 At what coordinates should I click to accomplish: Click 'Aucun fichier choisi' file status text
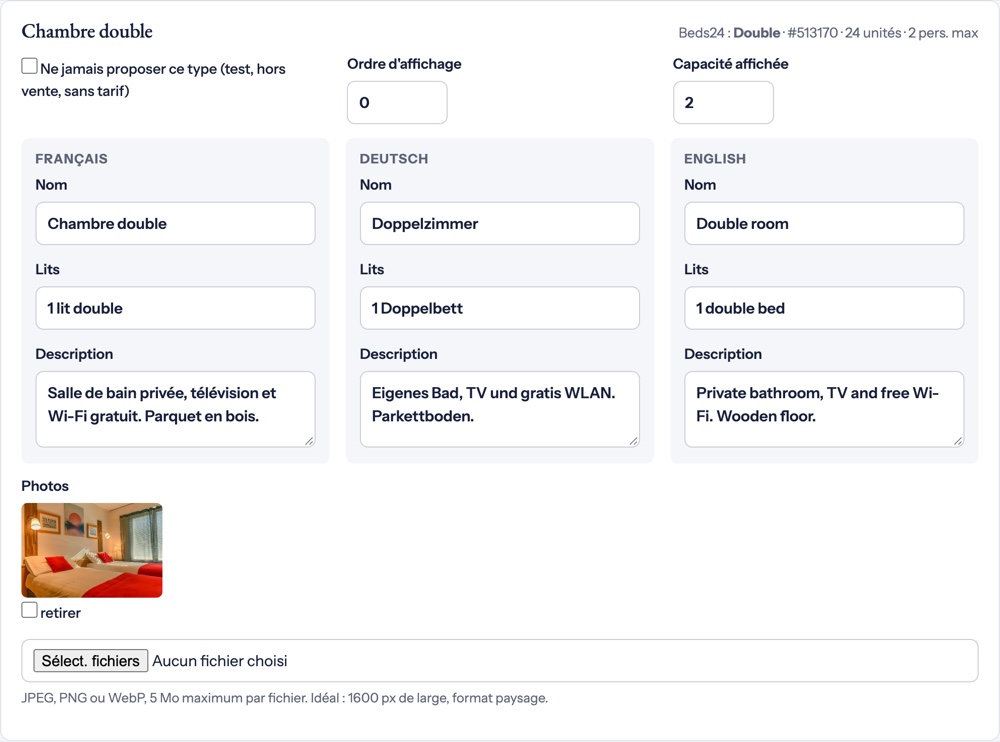[220, 661]
